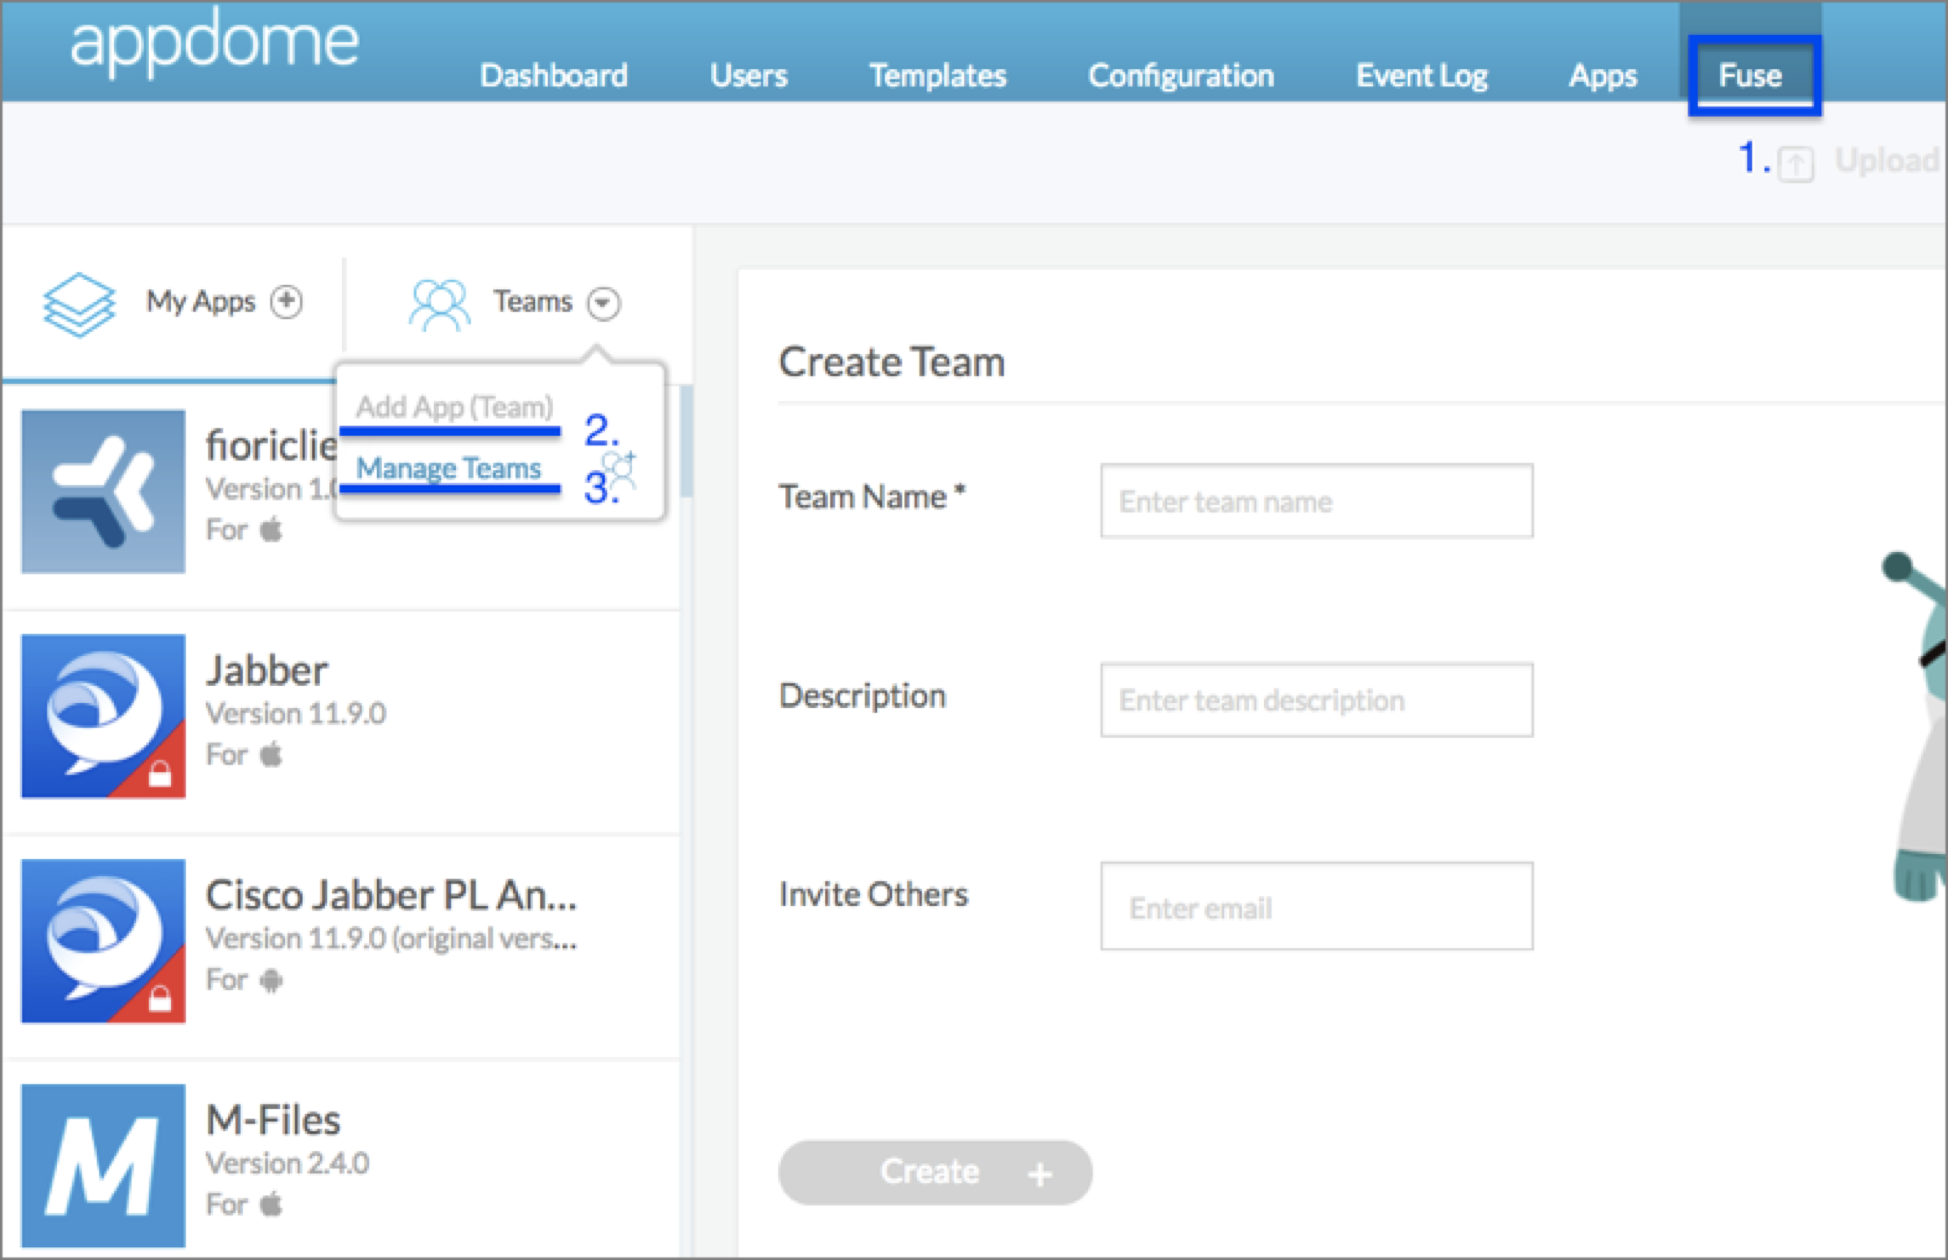Click M-Files Version 2.4.0 text

[288, 1163]
